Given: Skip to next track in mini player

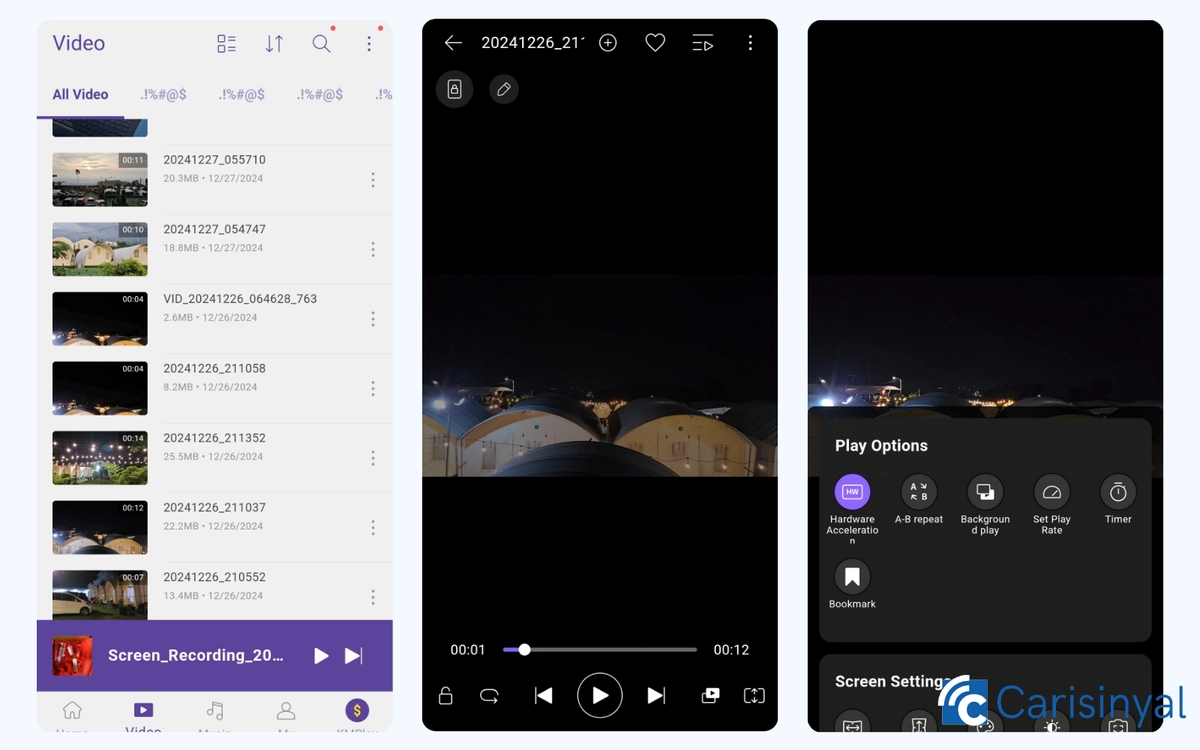Looking at the screenshot, I should (x=354, y=655).
